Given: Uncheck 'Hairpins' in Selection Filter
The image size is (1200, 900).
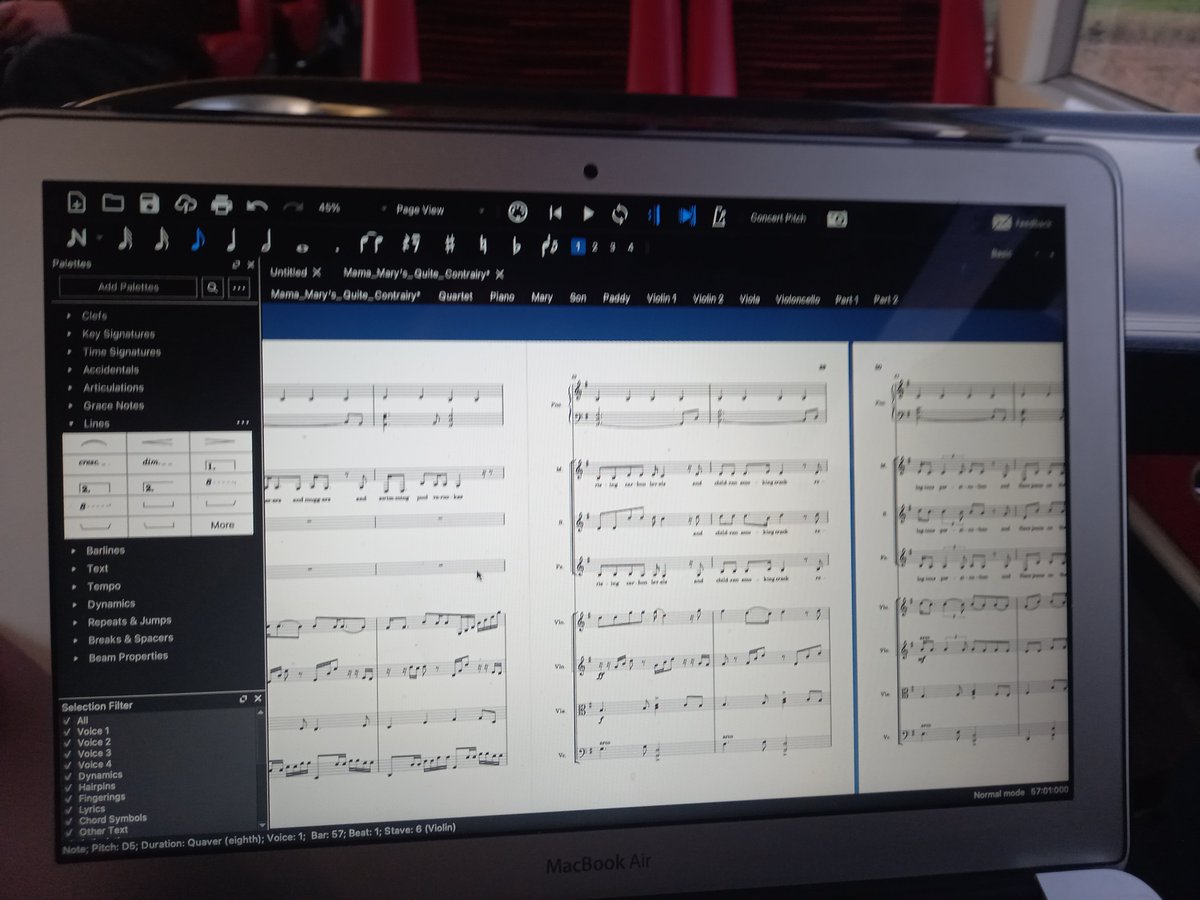Looking at the screenshot, I should 66,787.
